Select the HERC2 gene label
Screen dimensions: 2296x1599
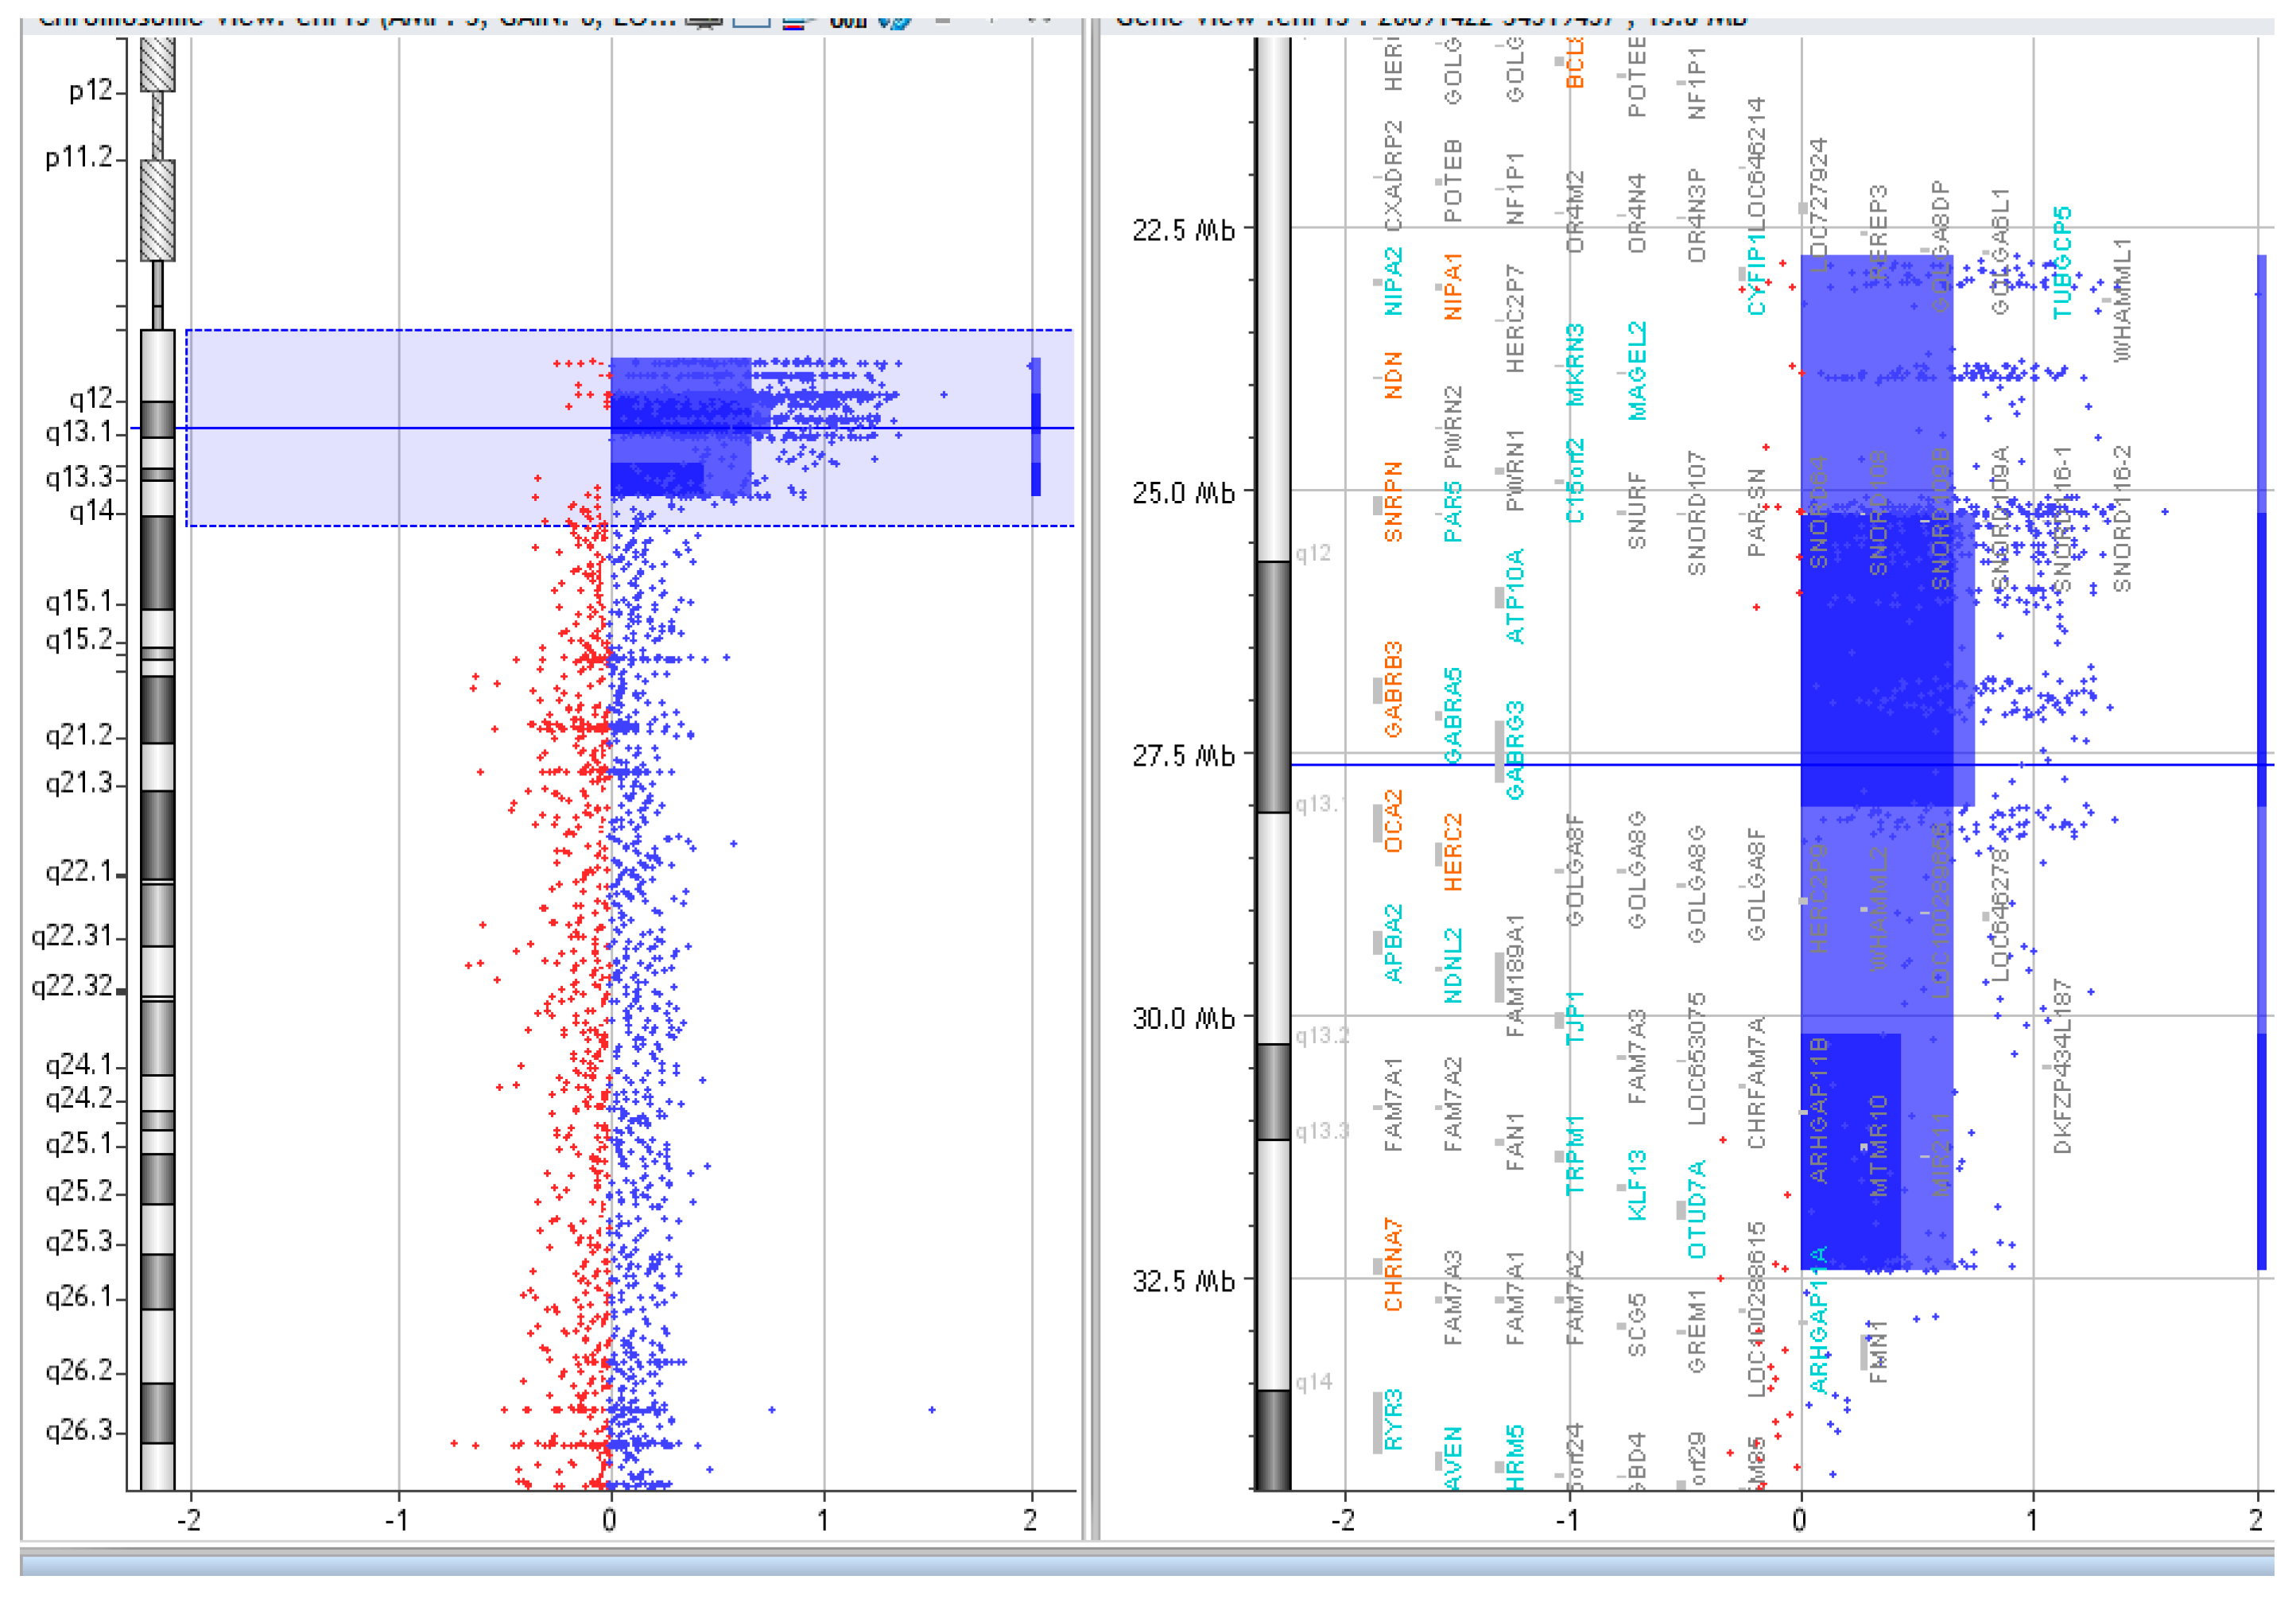(x=1453, y=852)
